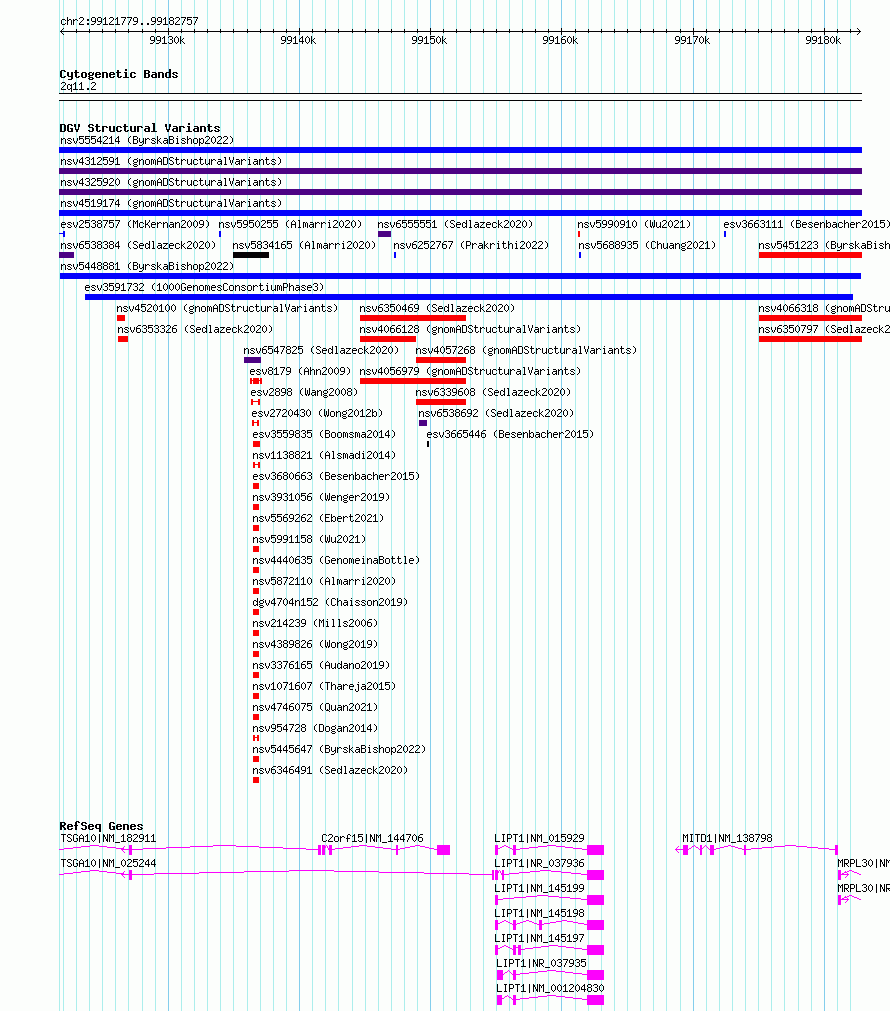This screenshot has width=890, height=1011.
Task: Click the nsv5554214 (ByrskaBishop2022) variant label
Action: 147,140
